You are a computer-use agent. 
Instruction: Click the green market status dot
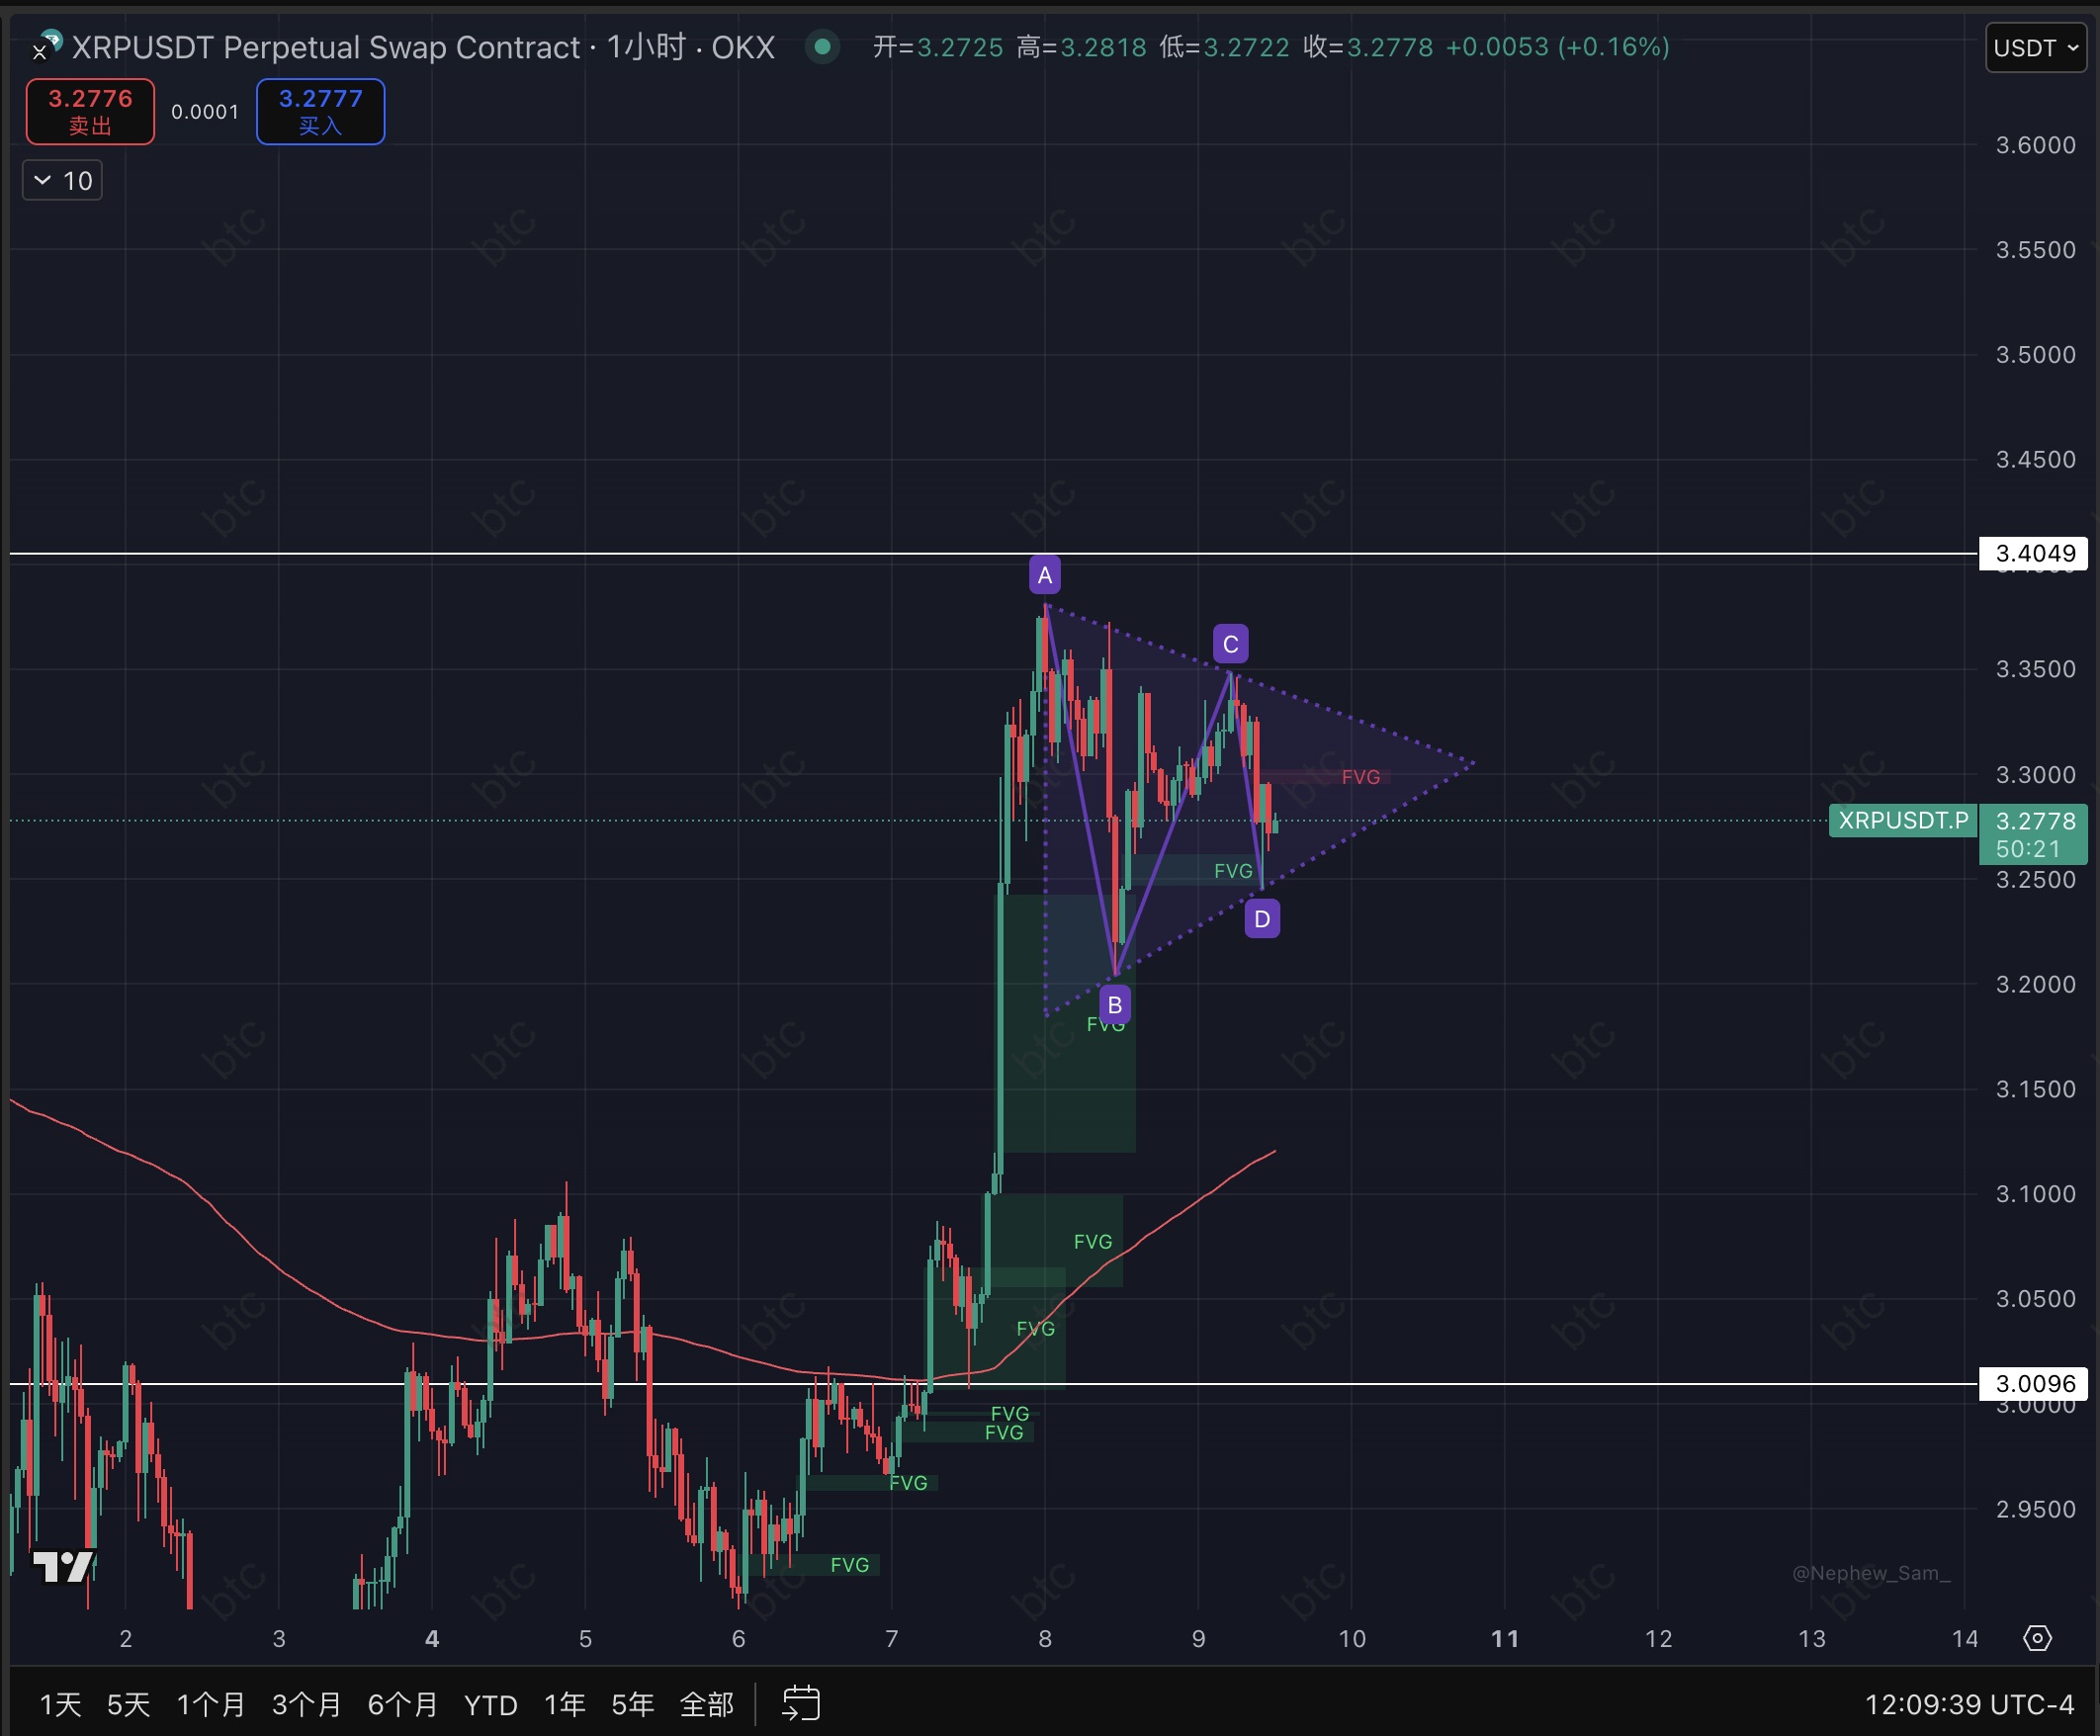[x=822, y=46]
